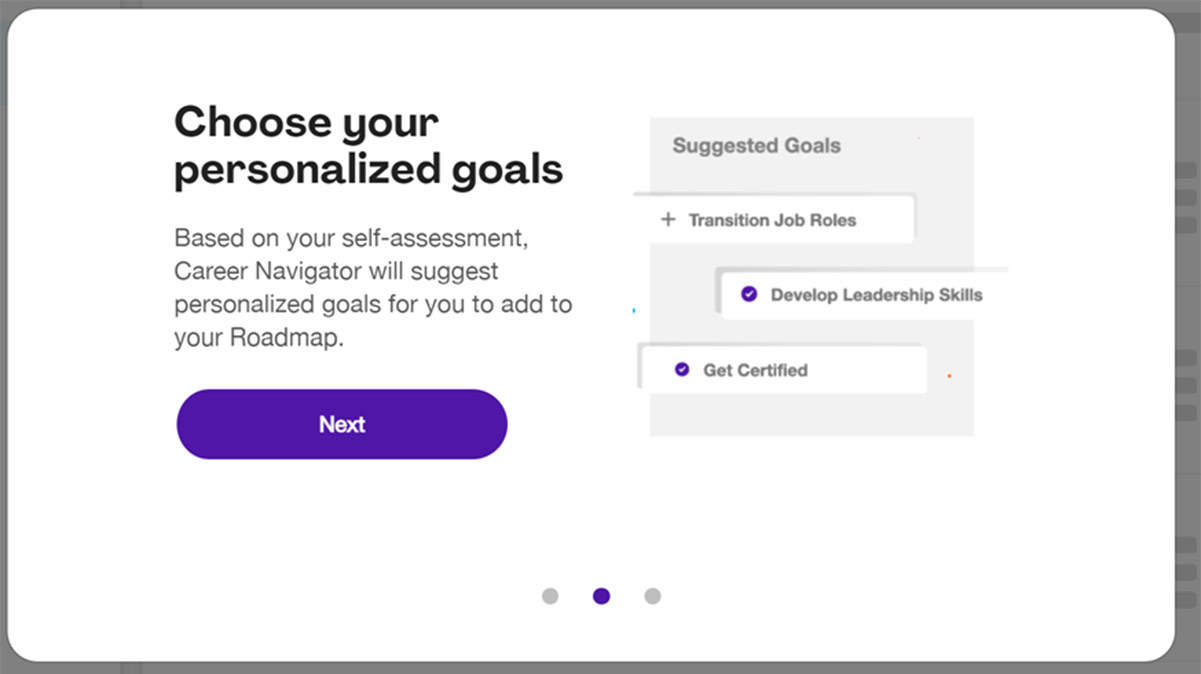Click the Suggested Goals panel title
The image size is (1201, 674).
756,146
